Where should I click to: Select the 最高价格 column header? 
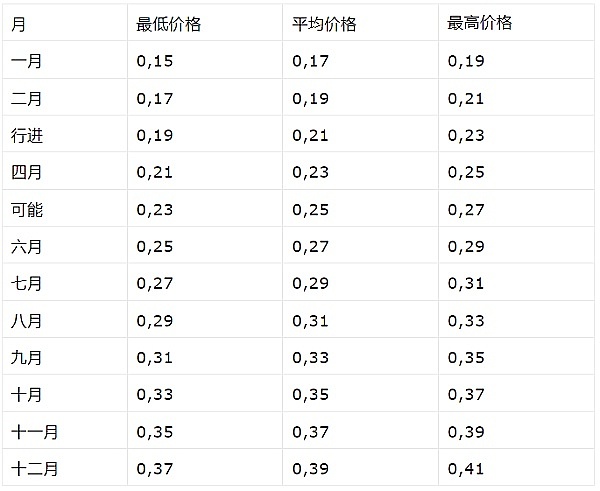point(480,25)
